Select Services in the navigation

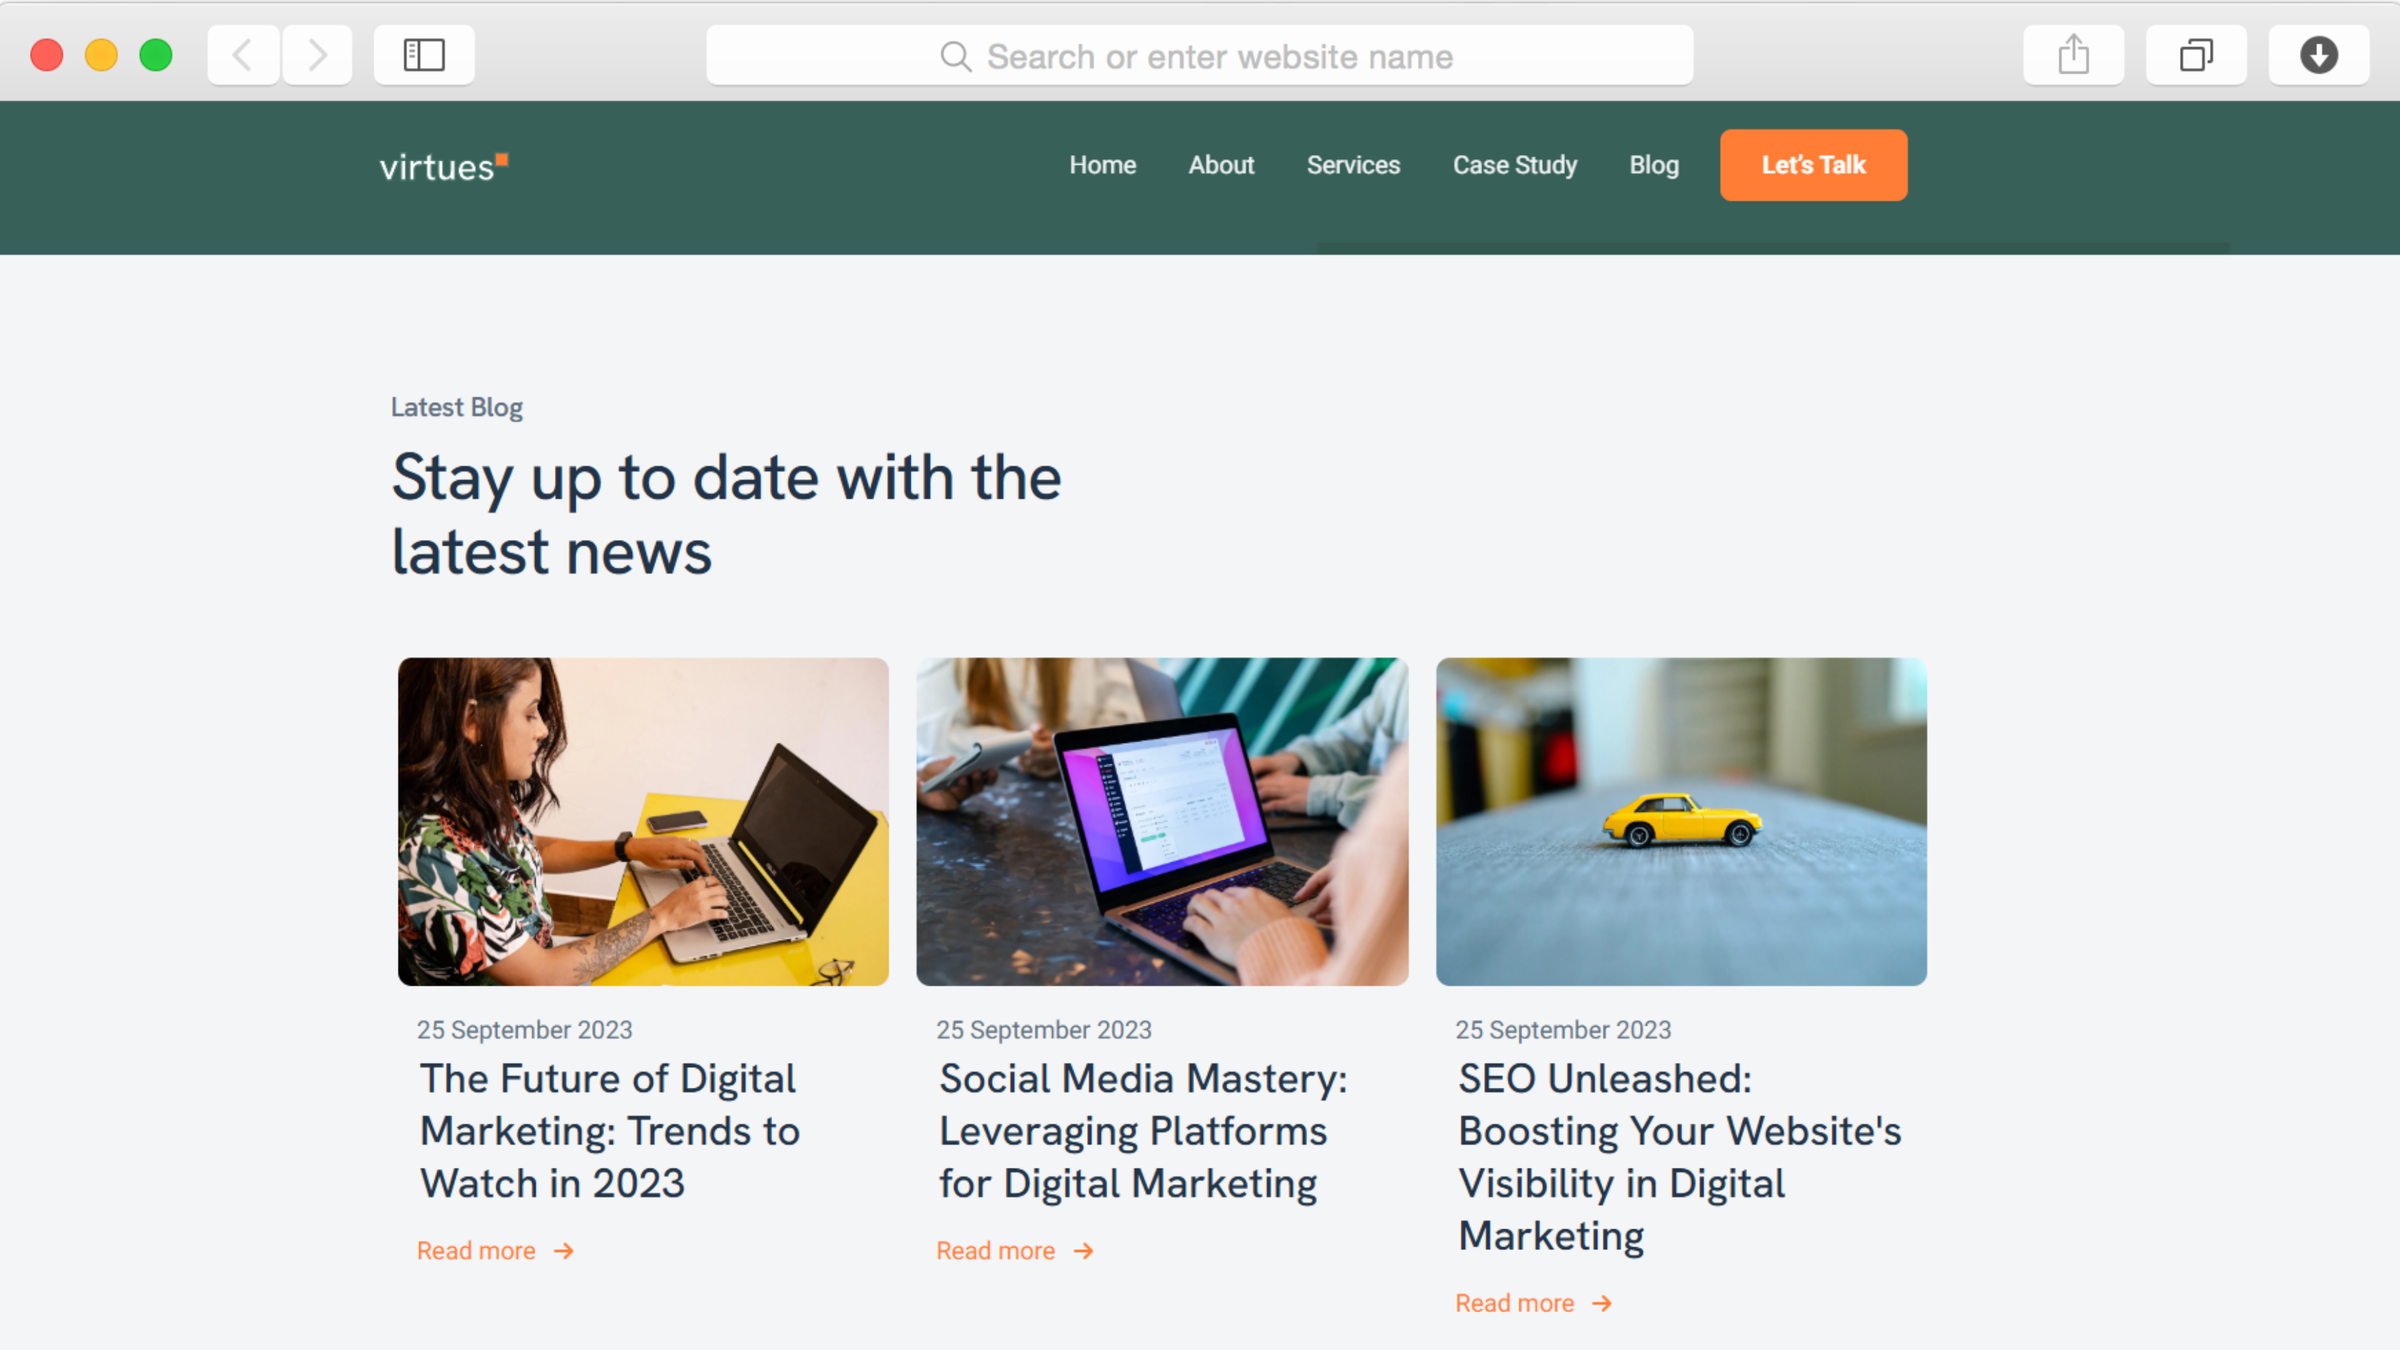pos(1353,165)
